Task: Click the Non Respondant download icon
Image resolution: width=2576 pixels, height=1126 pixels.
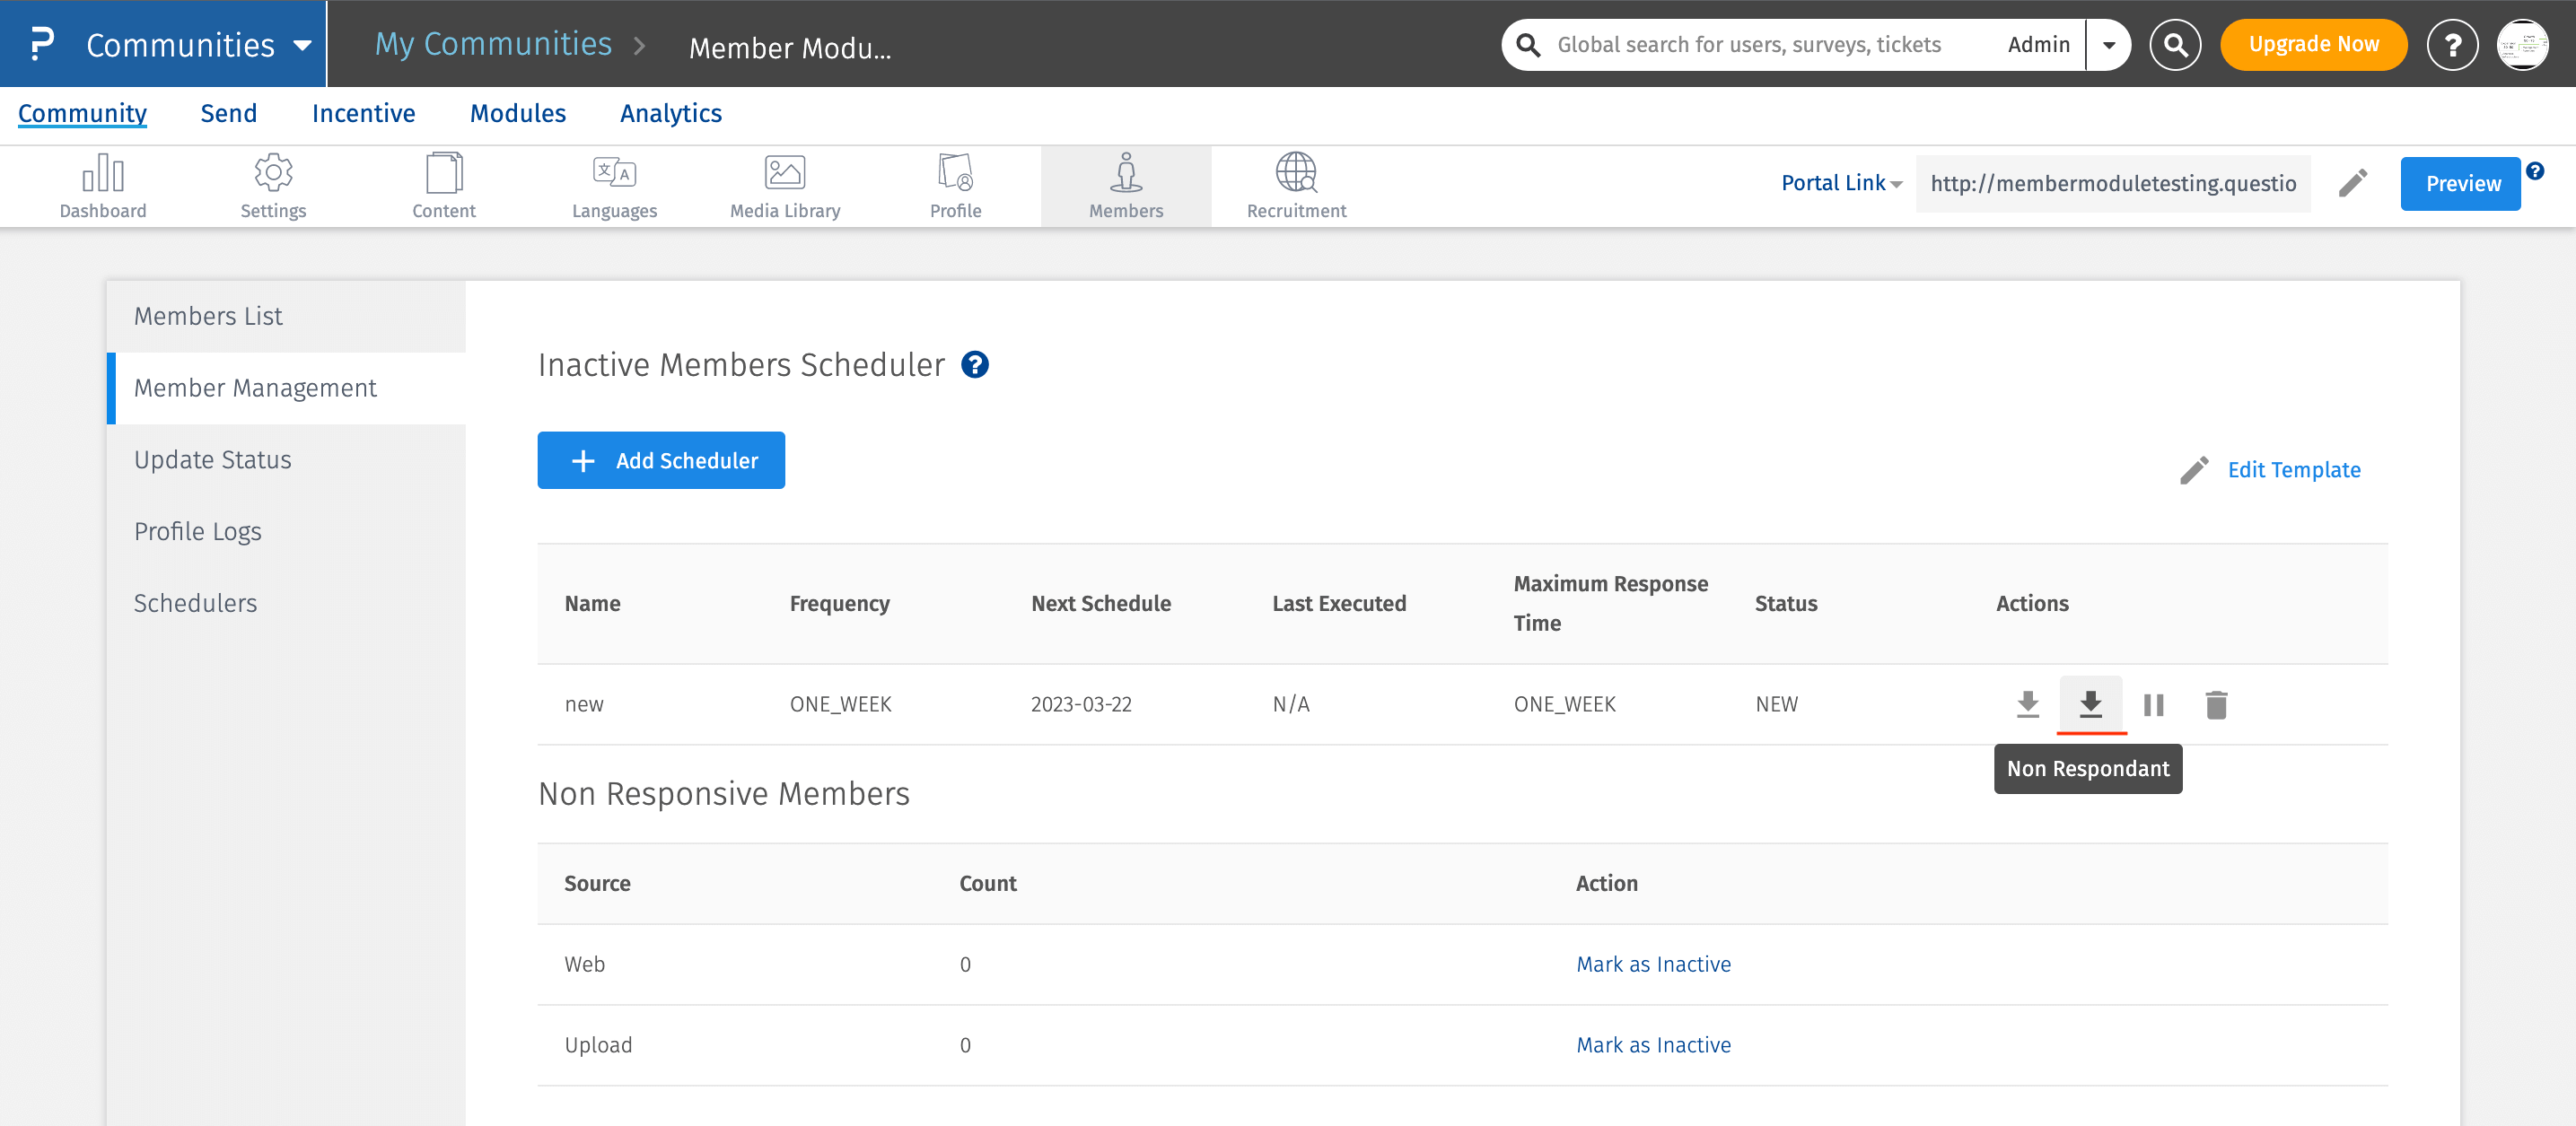Action: click(2090, 704)
